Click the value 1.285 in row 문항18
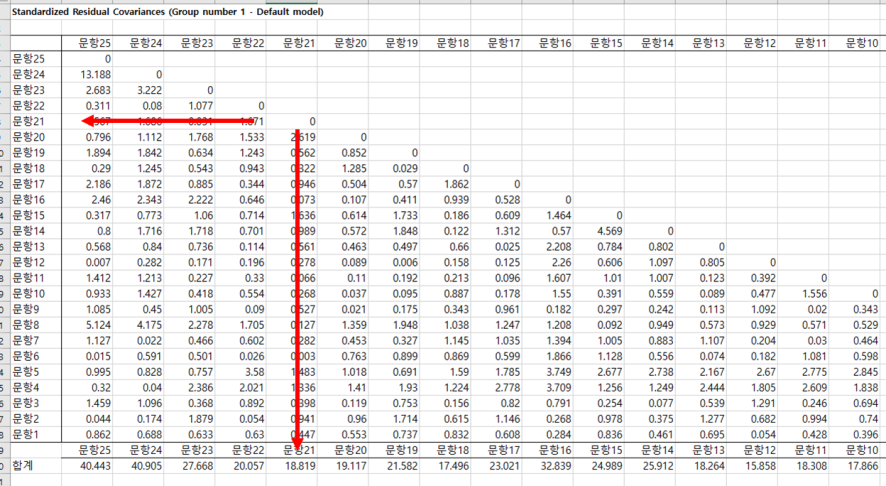 pos(354,168)
